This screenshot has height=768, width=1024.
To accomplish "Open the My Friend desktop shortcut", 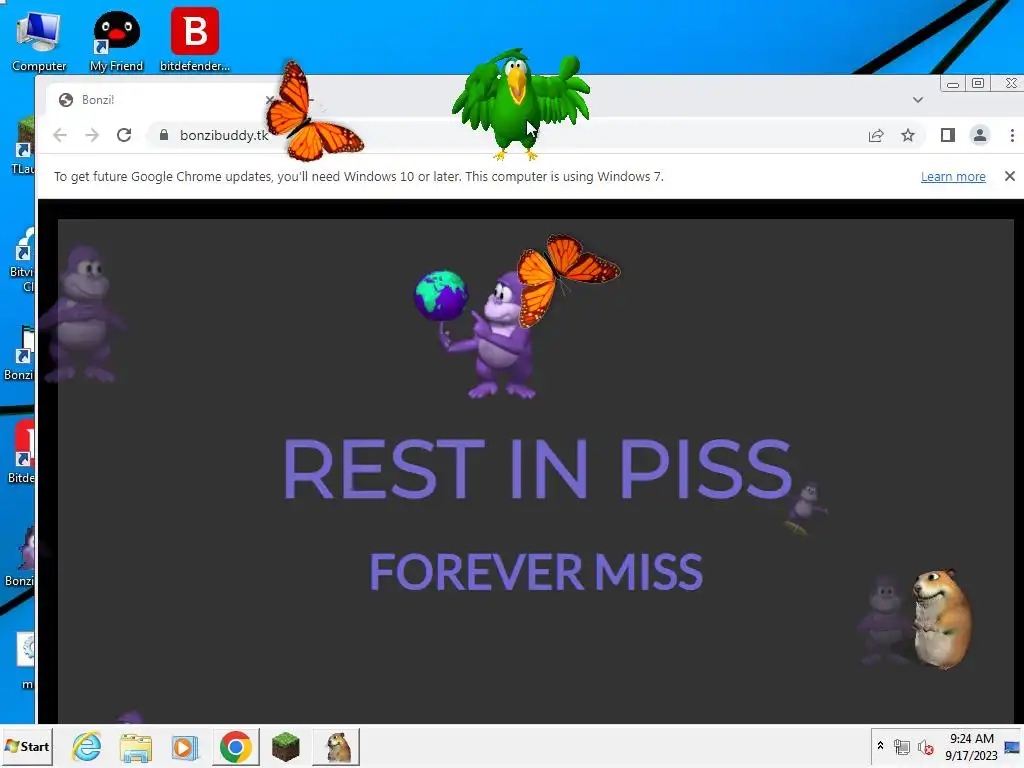I will (x=116, y=40).
